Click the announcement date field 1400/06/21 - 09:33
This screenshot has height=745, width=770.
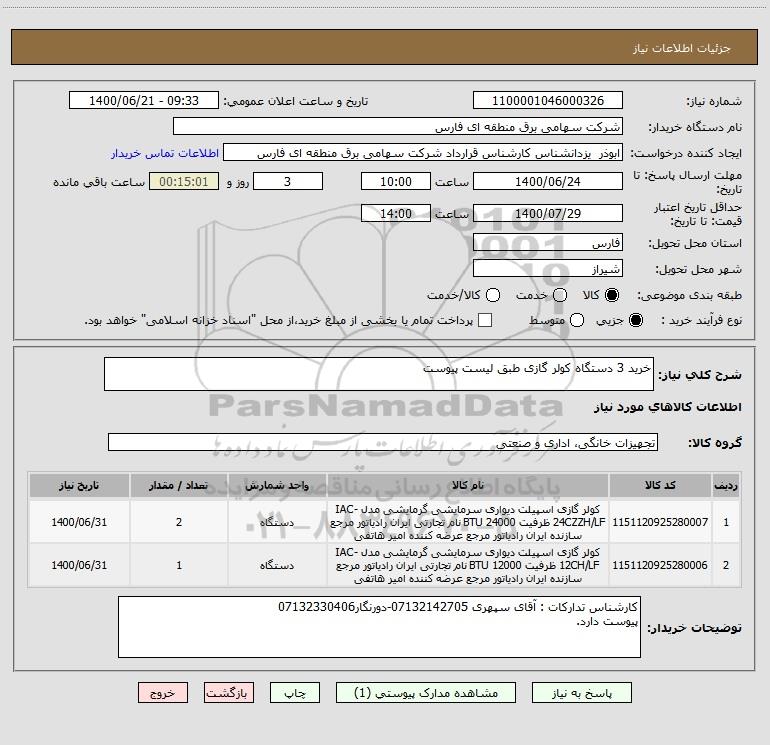(144, 101)
